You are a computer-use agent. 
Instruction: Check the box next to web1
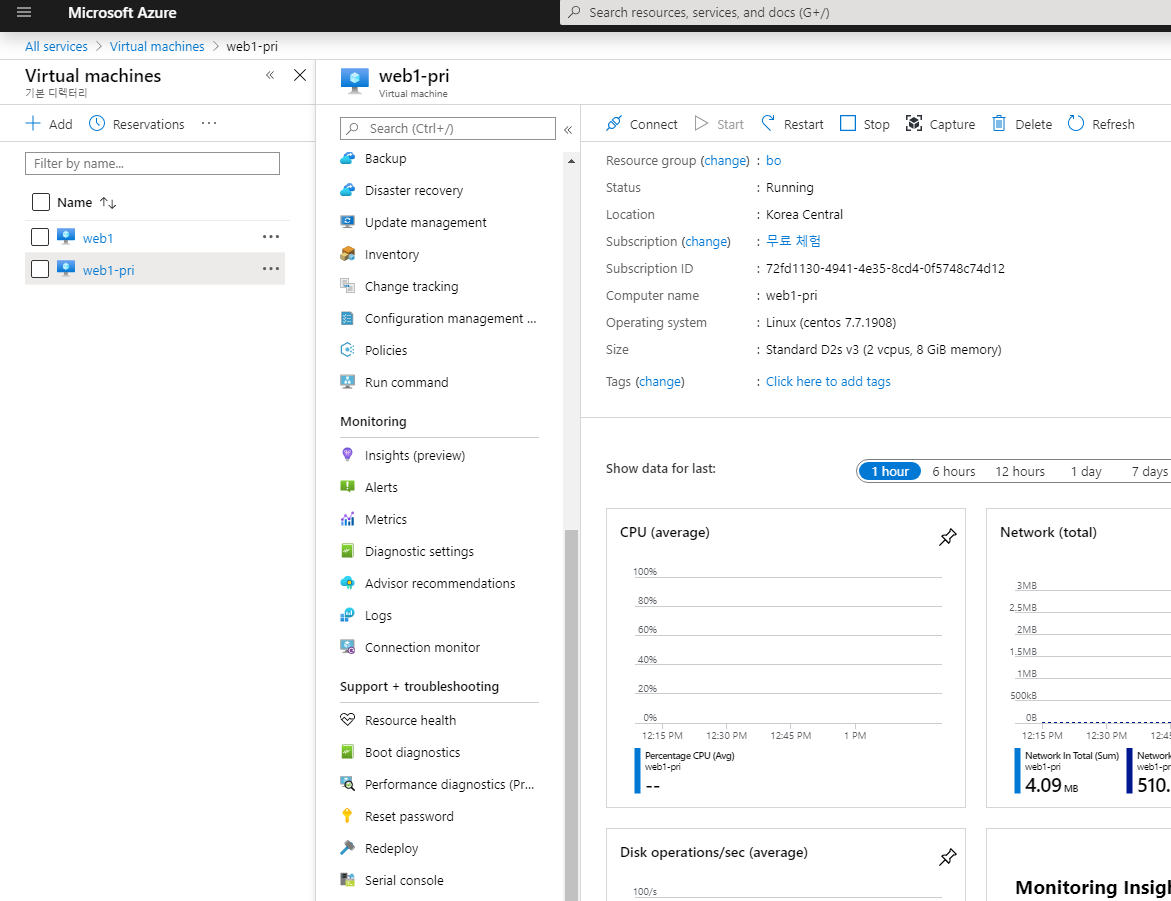tap(40, 238)
